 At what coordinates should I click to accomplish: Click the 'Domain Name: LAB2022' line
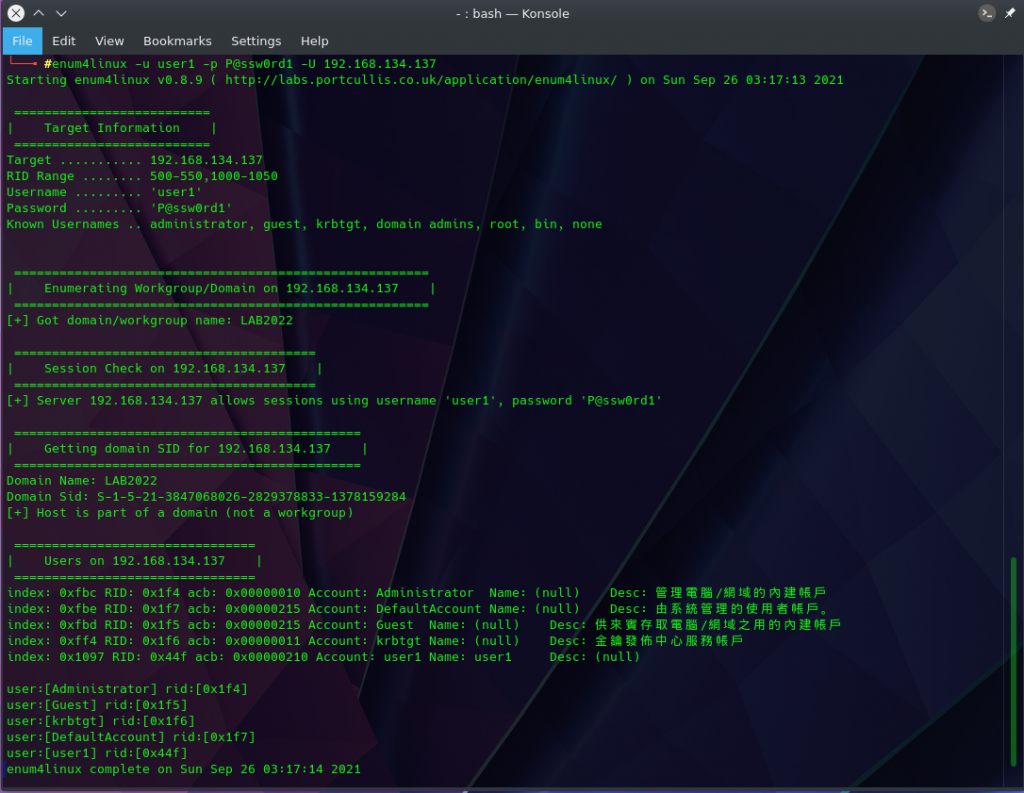click(82, 481)
